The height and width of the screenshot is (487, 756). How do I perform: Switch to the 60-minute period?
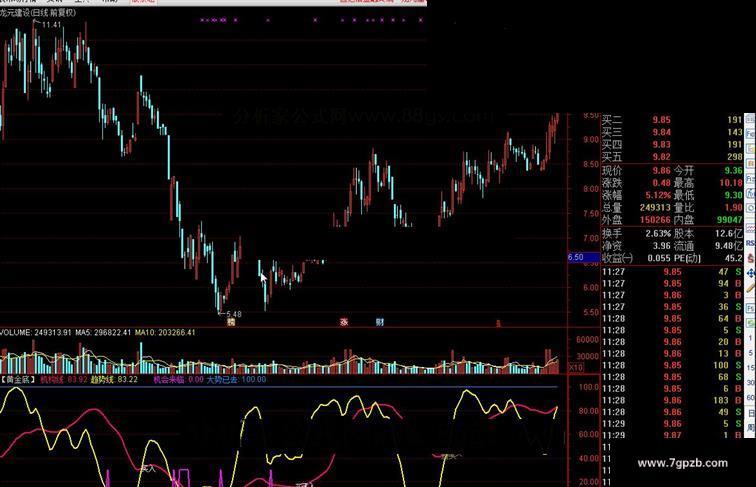click(x=751, y=398)
